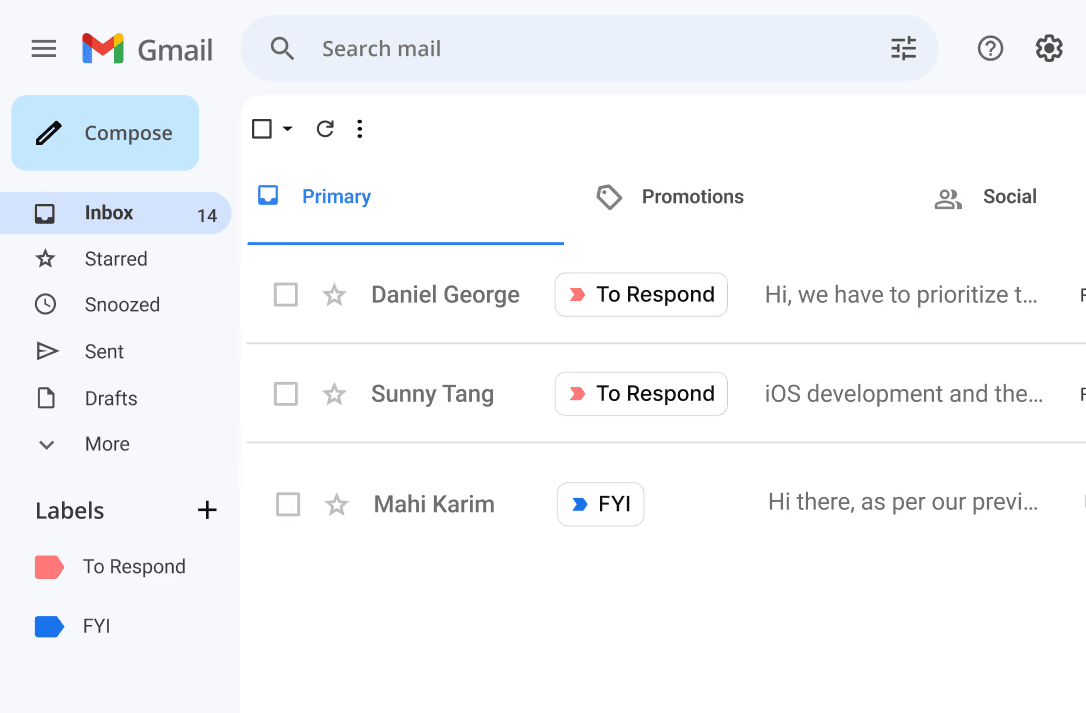Open the Starred folder

116,259
